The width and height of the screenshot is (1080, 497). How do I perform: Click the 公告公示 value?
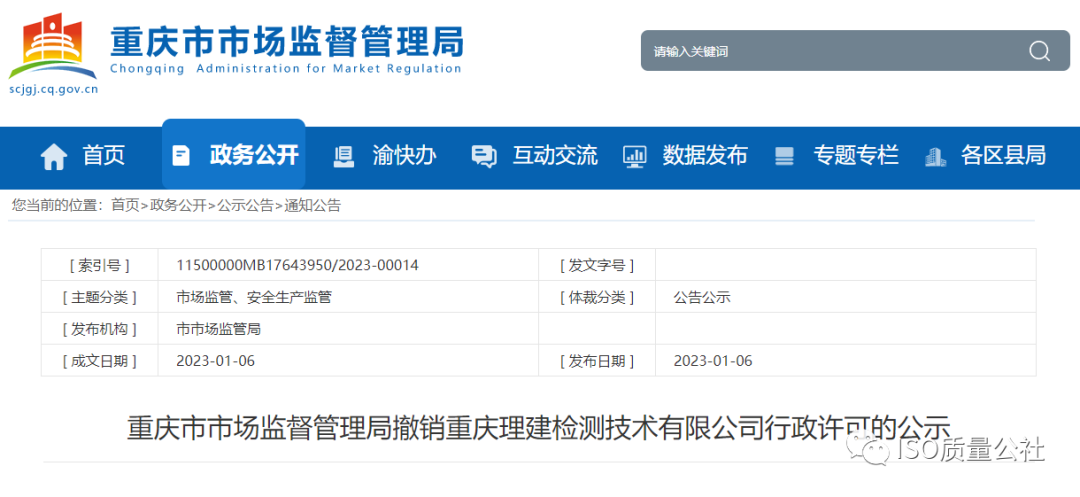(x=702, y=297)
